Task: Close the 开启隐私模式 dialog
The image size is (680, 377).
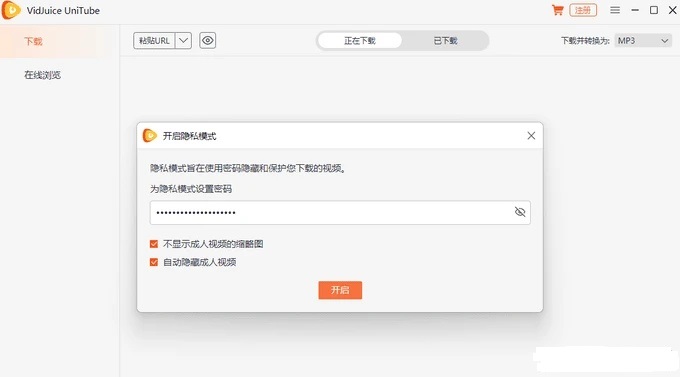Action: click(531, 136)
